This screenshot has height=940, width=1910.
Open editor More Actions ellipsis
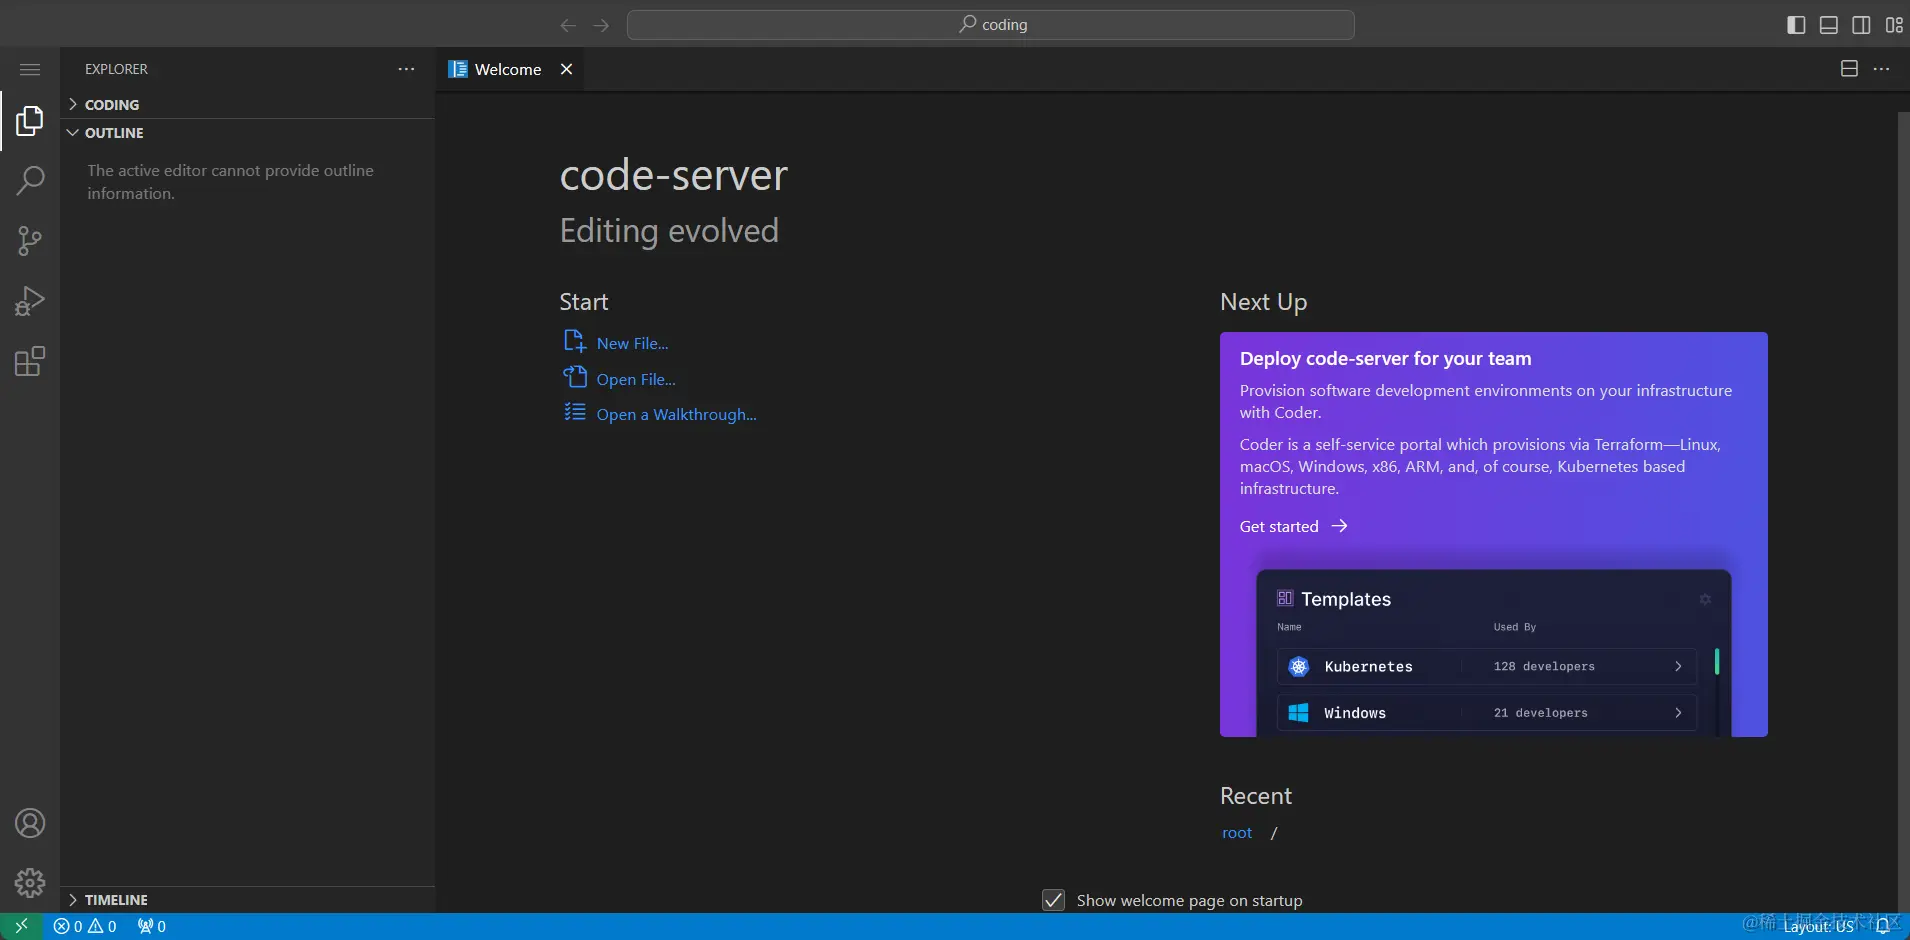click(x=1881, y=69)
